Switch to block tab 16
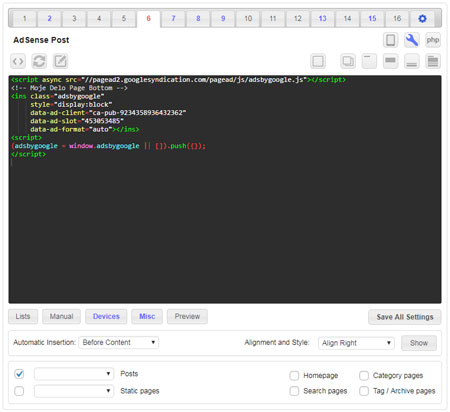Viewport: 450px width, 412px height. (x=397, y=18)
